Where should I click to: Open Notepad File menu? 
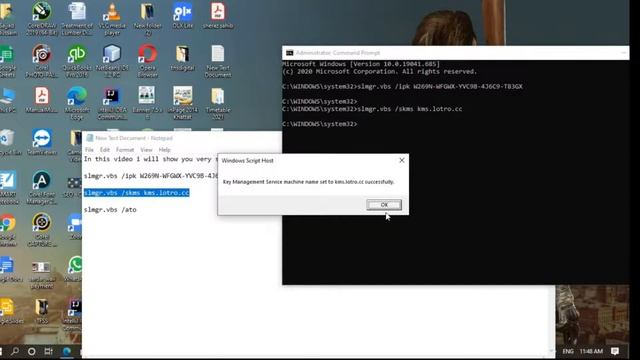pyautogui.click(x=89, y=150)
